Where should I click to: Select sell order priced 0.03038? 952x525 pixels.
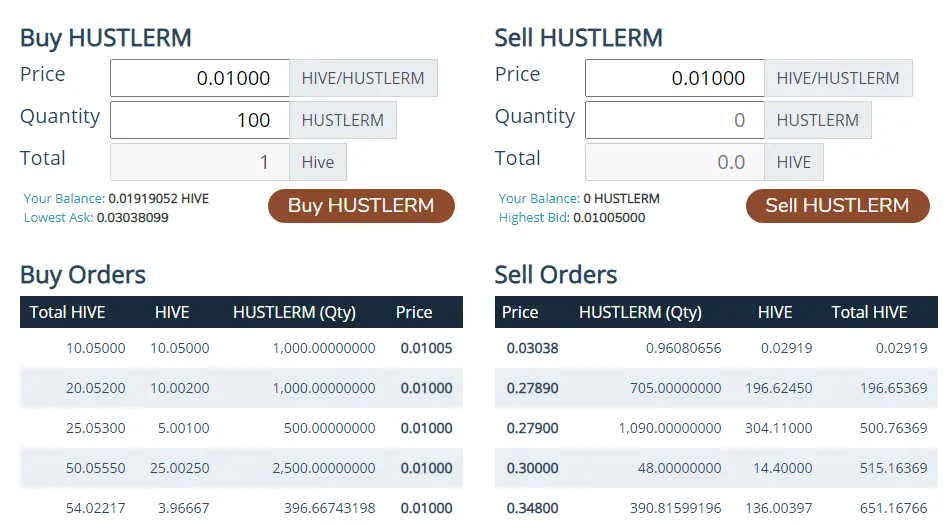[716, 348]
